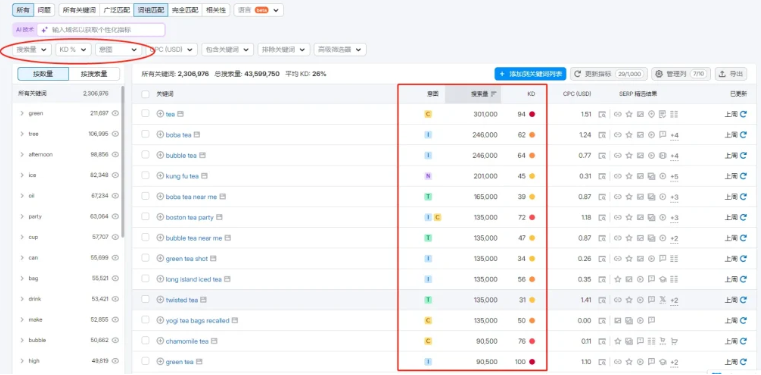
Task: Click the plus icon for twisted tea
Action: [x=160, y=300]
